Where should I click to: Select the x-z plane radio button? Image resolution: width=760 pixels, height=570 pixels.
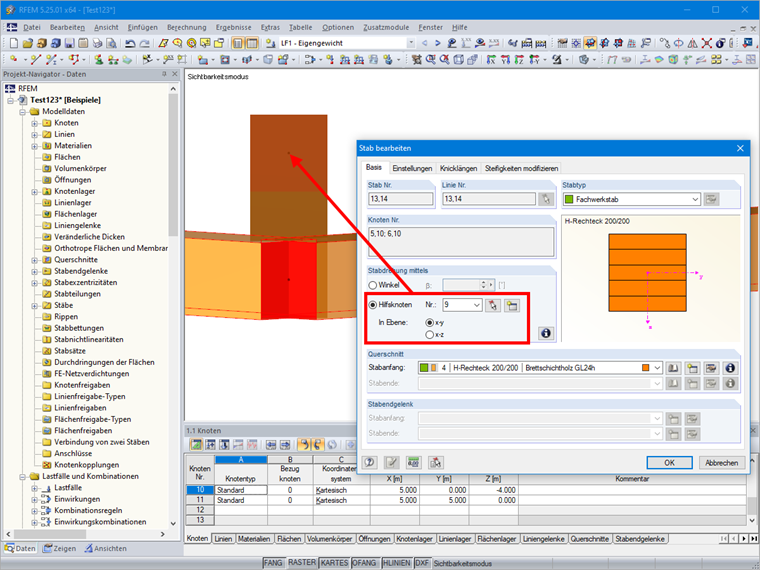pos(429,334)
